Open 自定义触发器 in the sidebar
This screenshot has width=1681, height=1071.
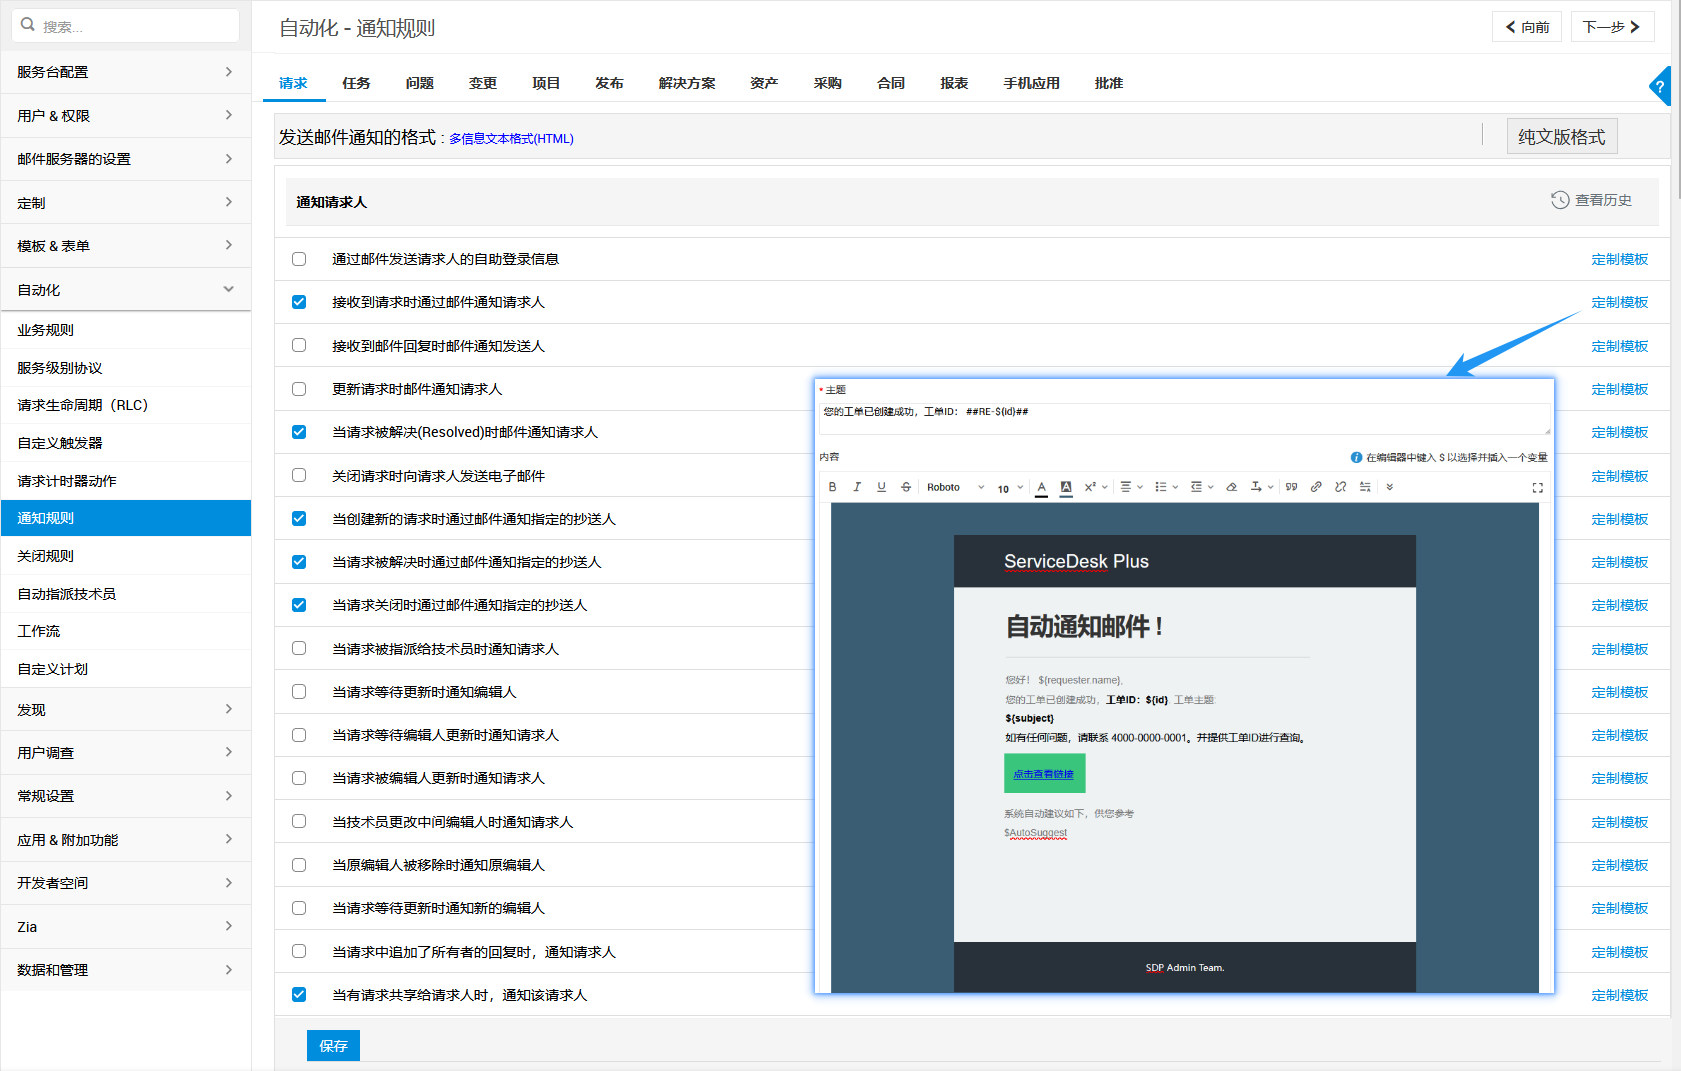(126, 443)
